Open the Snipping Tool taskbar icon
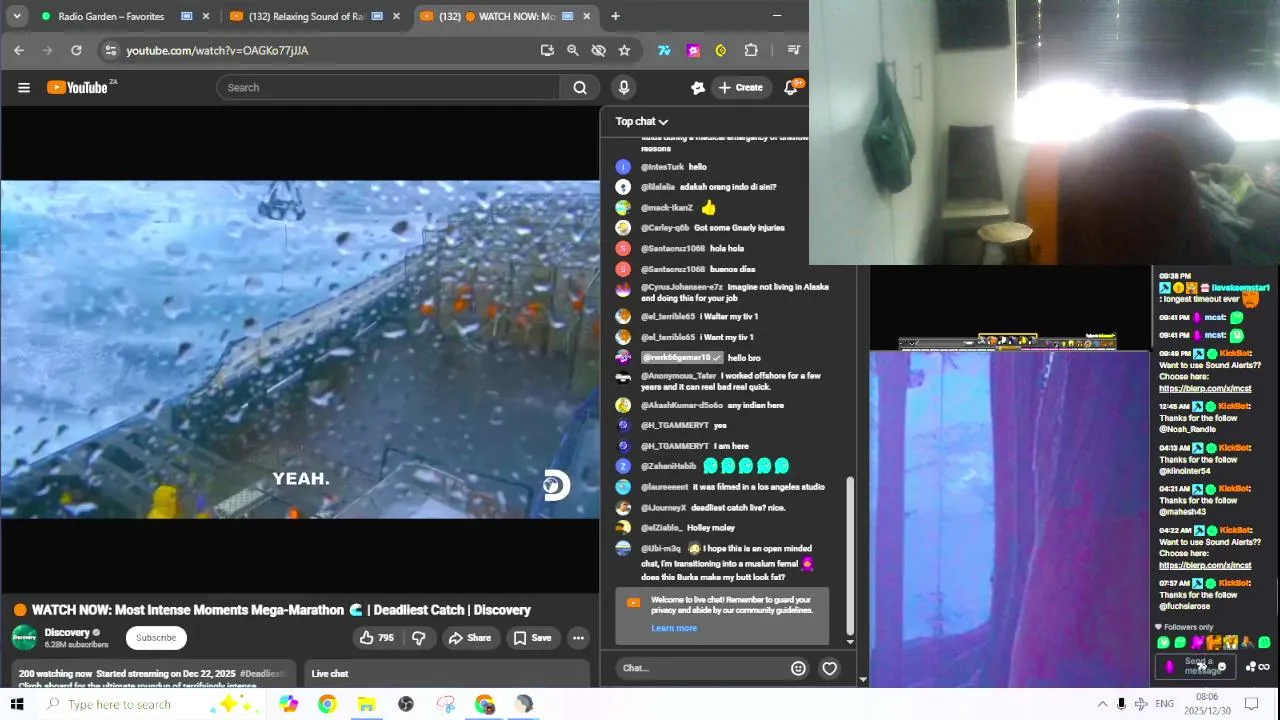Screen dimensions: 1280x720 pyautogui.click(x=446, y=704)
